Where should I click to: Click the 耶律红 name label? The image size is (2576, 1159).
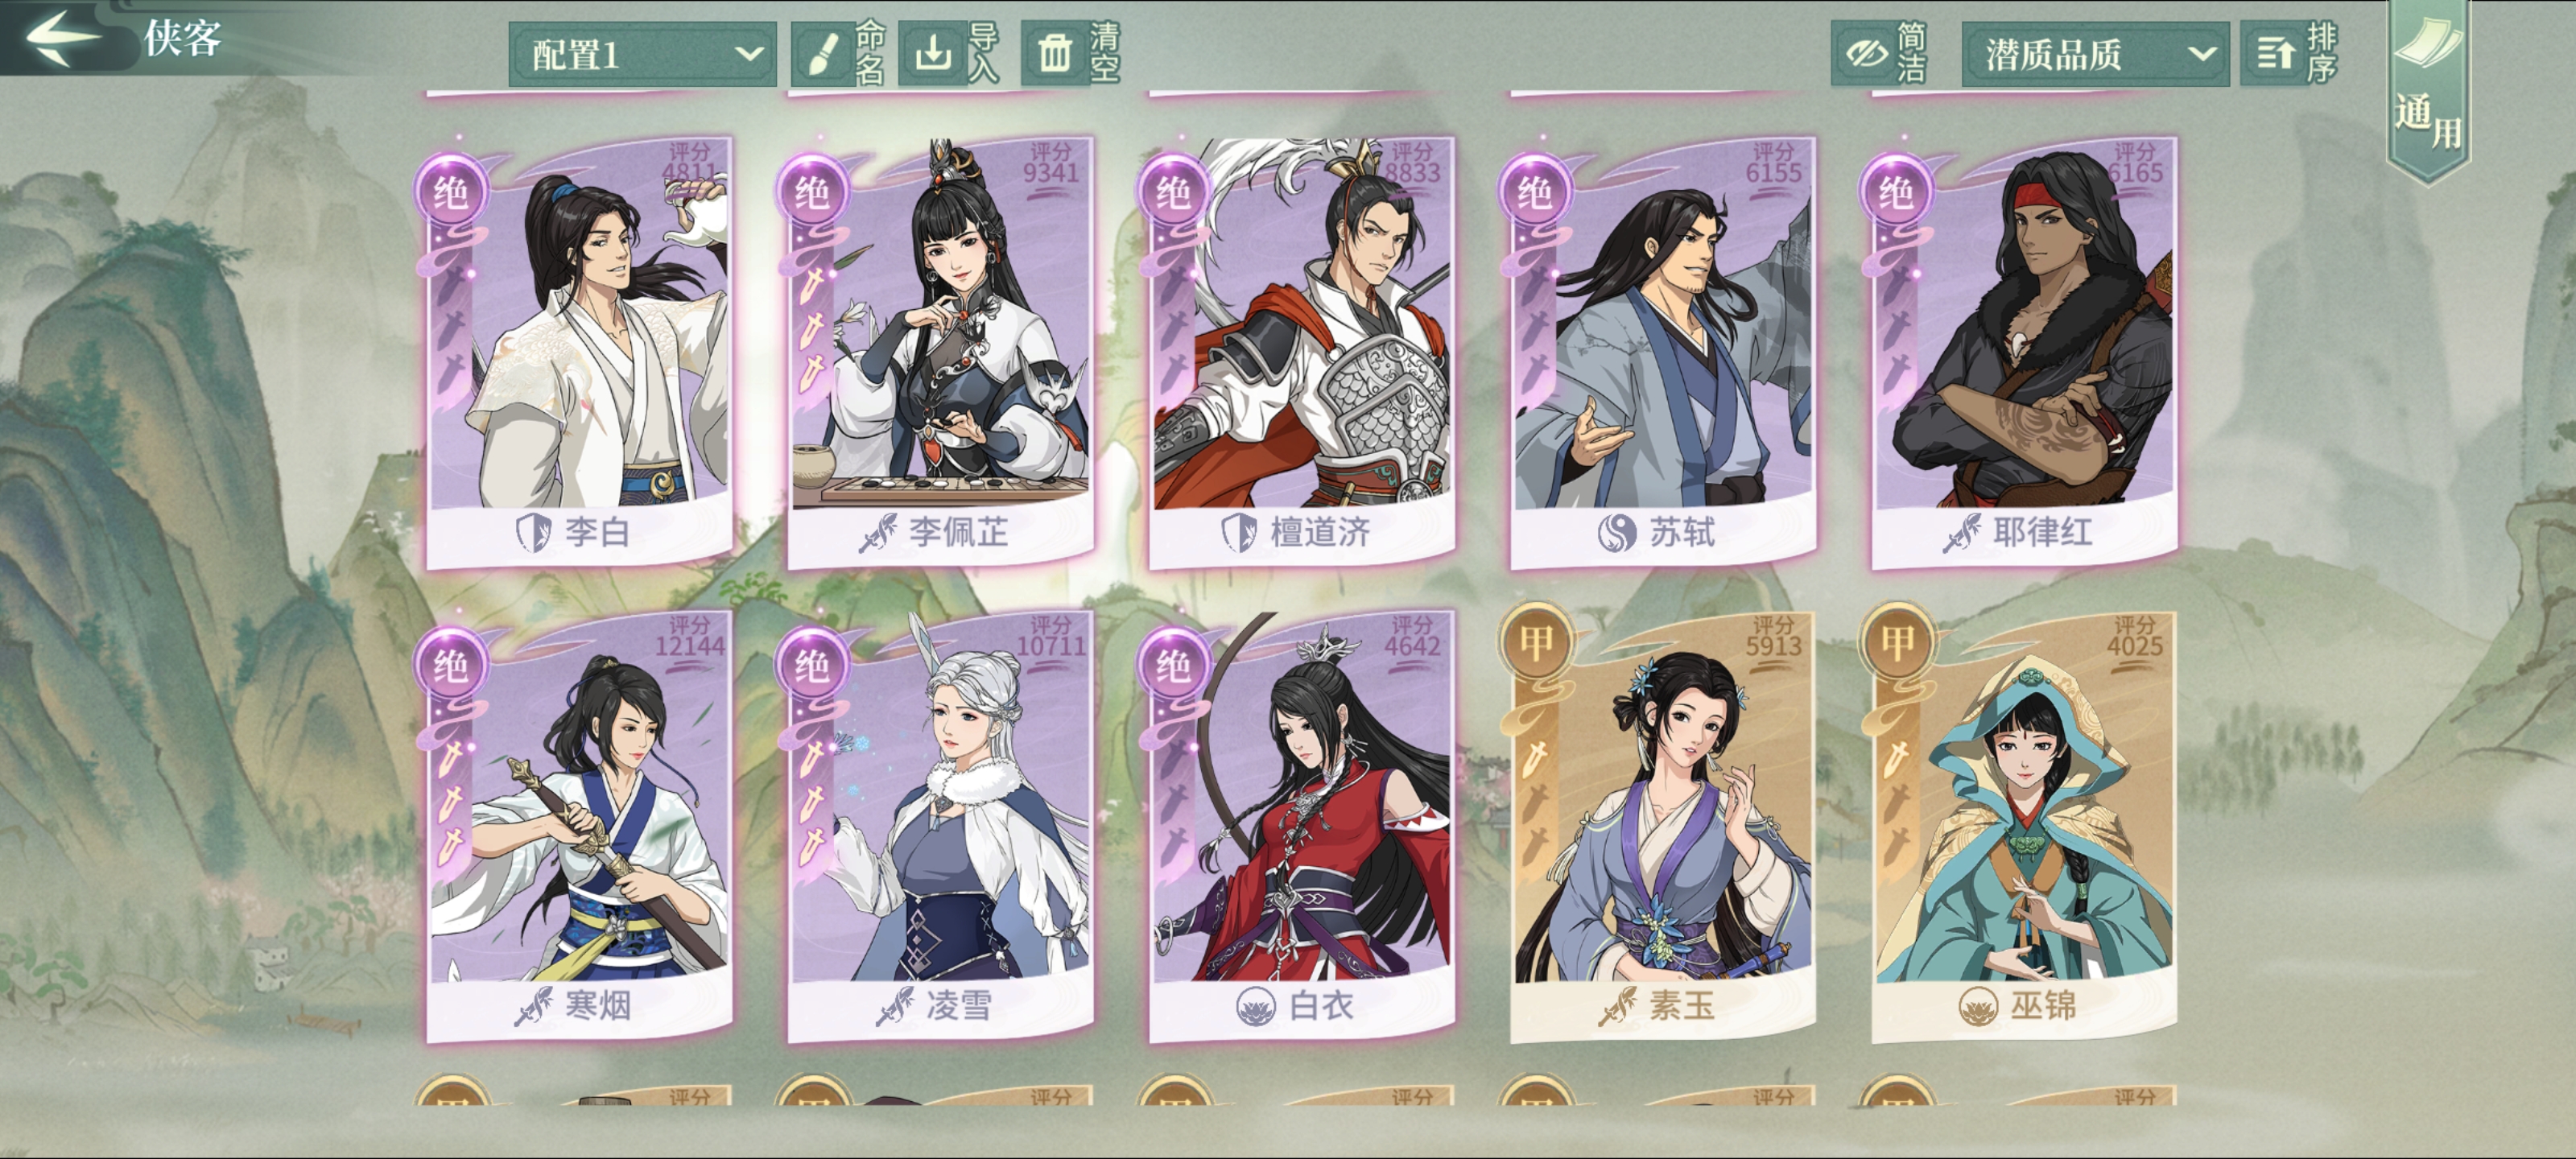tap(2042, 532)
